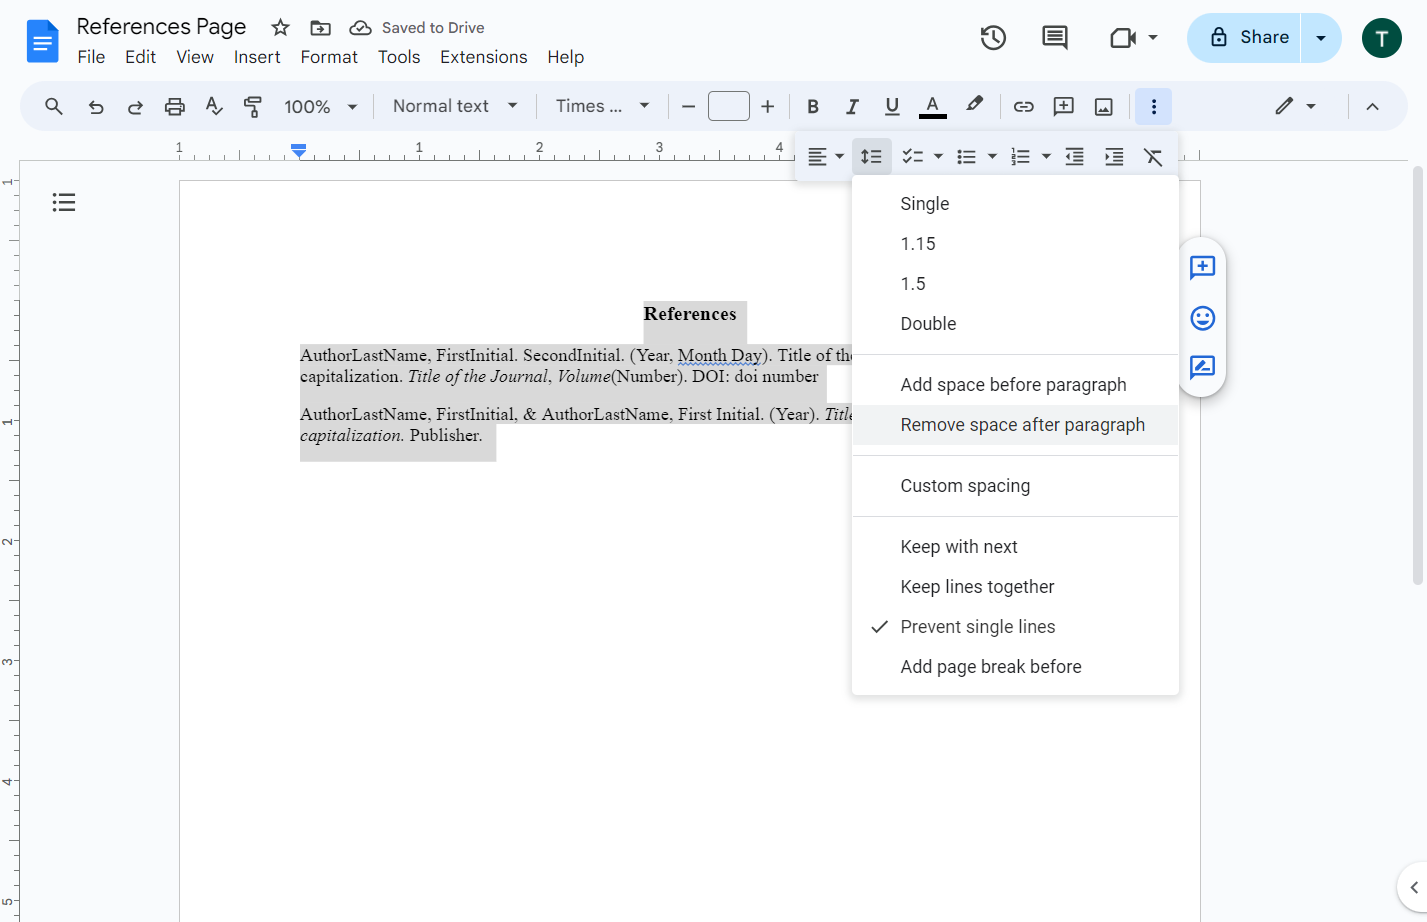Clear formatting on selection
This screenshot has height=922, width=1427.
(1153, 157)
